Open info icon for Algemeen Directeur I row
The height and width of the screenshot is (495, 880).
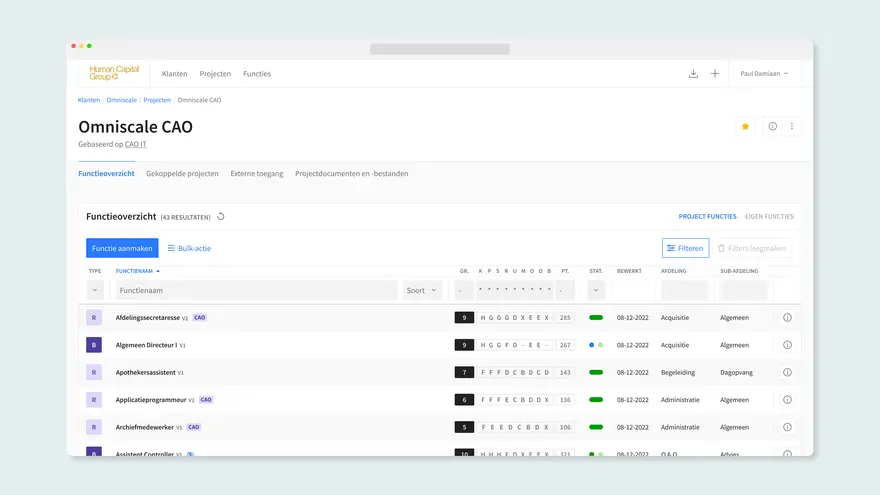coord(787,345)
